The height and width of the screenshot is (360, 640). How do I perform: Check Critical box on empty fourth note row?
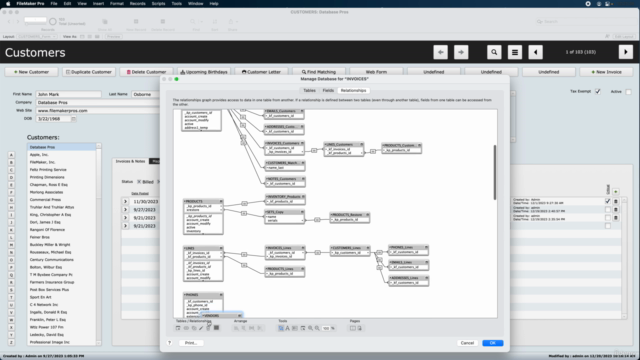tap(608, 226)
